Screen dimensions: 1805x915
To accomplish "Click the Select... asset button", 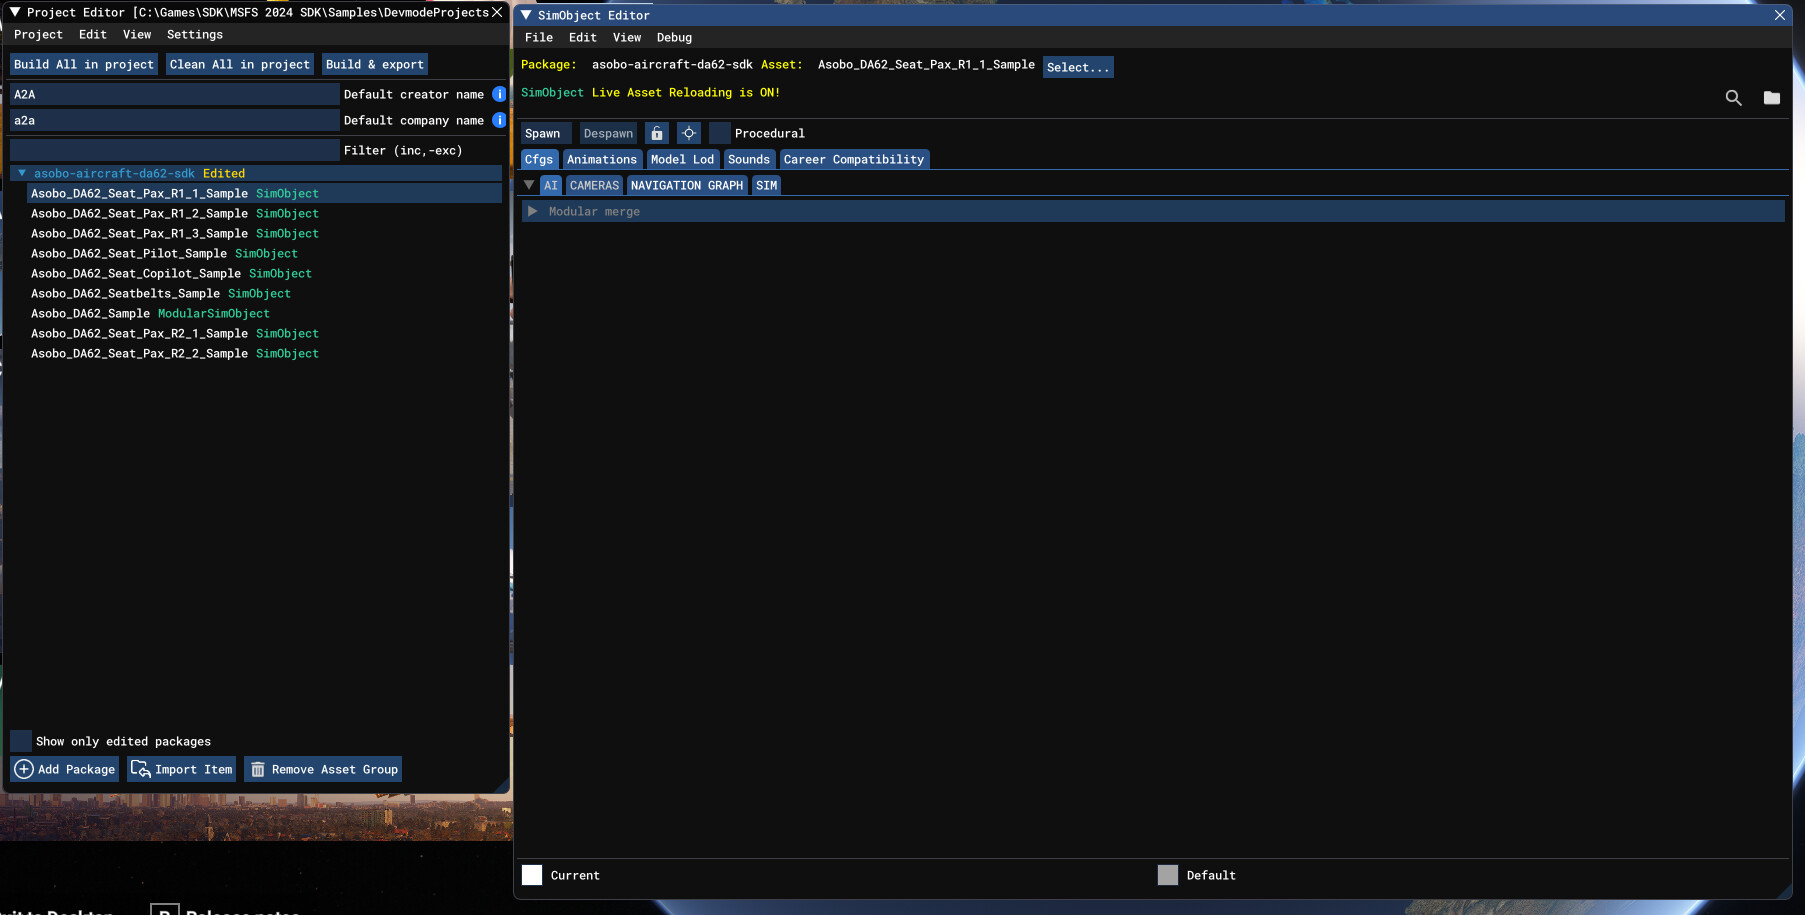I will coord(1078,67).
